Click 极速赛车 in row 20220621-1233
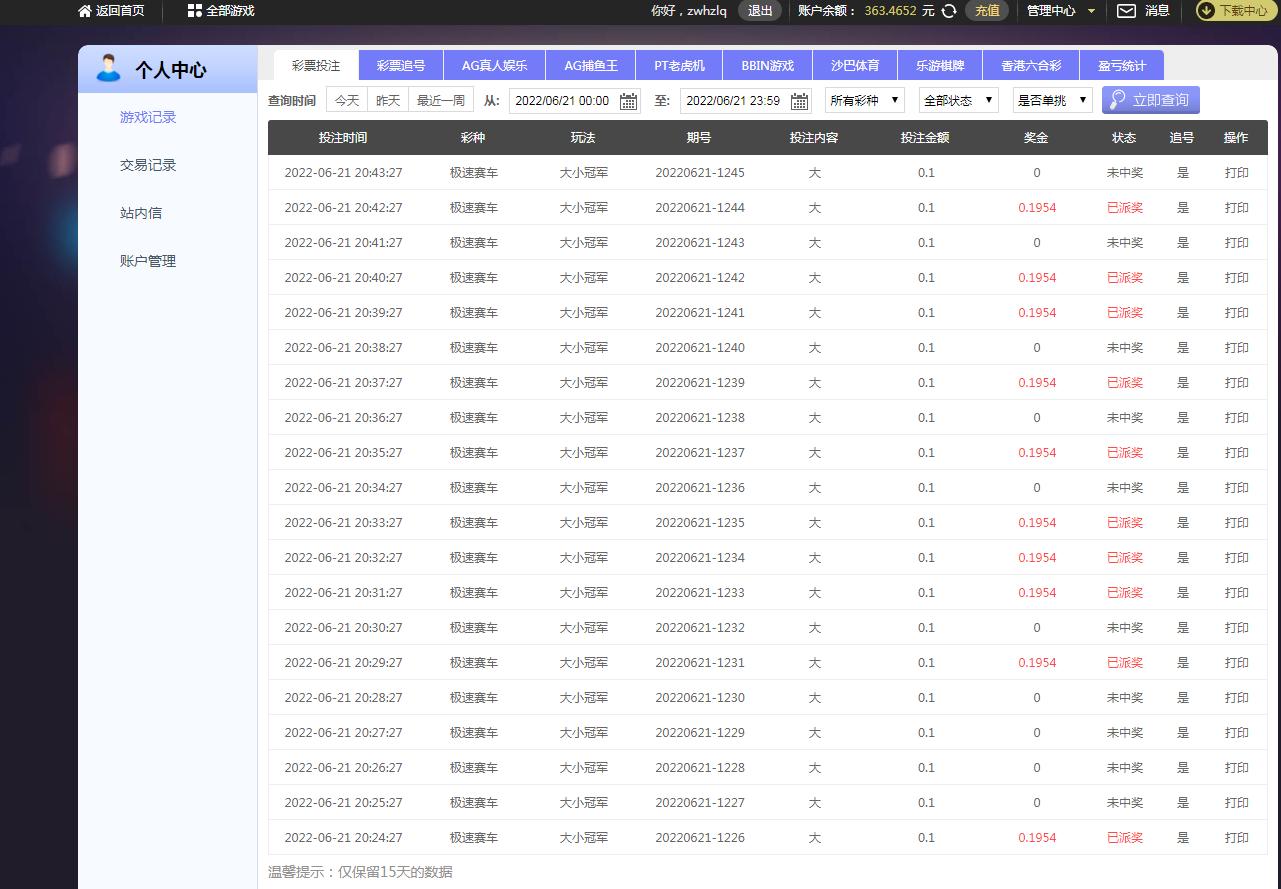 pyautogui.click(x=474, y=592)
